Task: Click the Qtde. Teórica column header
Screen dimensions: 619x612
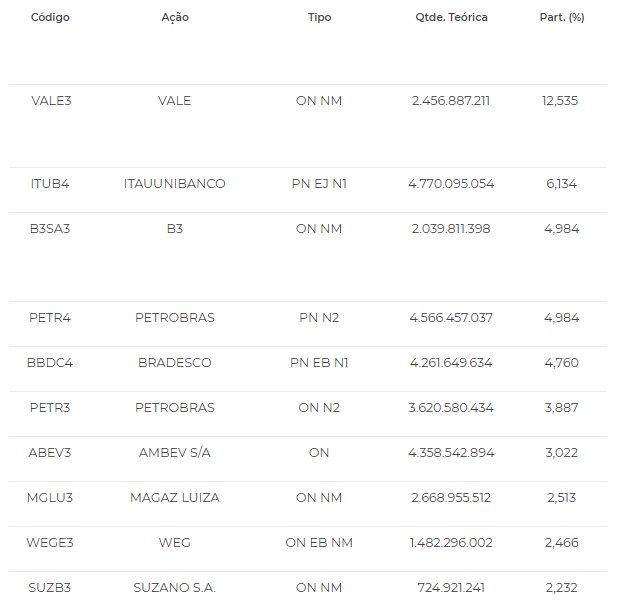Action: (x=451, y=17)
